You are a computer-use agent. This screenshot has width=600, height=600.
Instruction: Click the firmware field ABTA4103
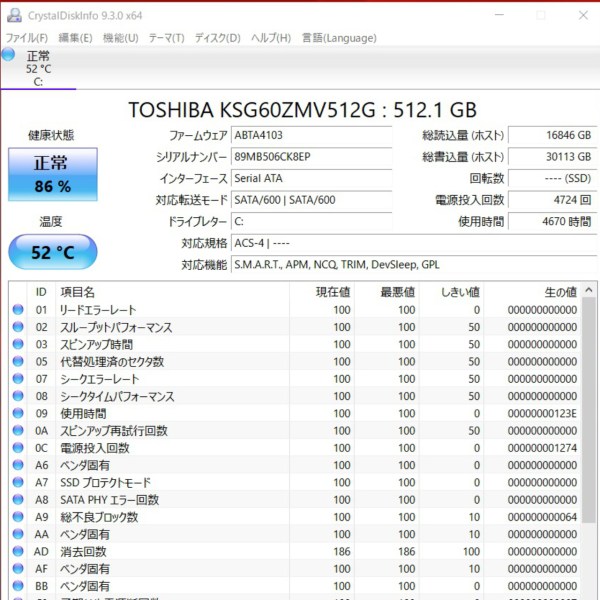click(311, 135)
